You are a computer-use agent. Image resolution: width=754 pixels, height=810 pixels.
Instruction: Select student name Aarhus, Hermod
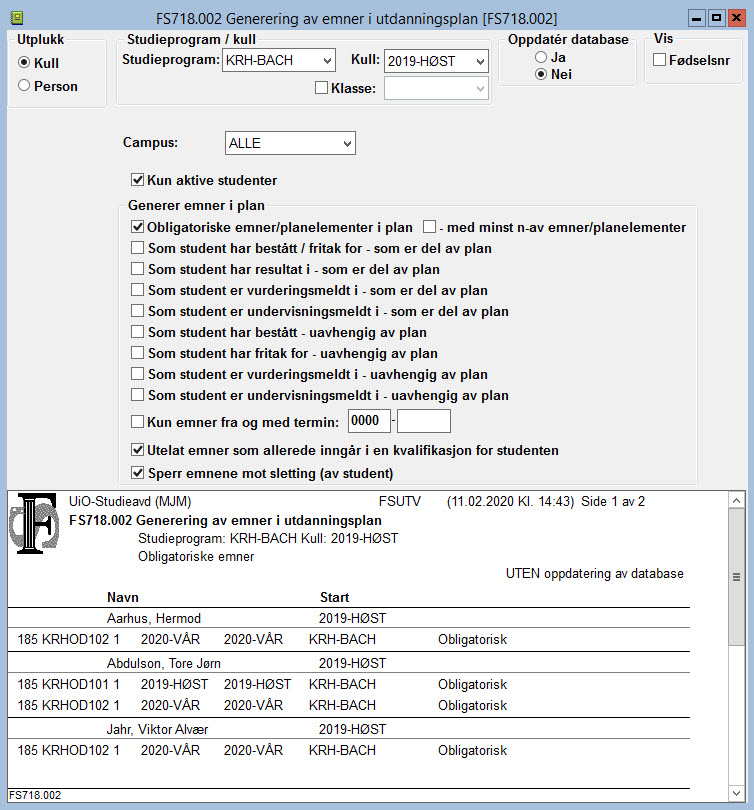[x=154, y=618]
